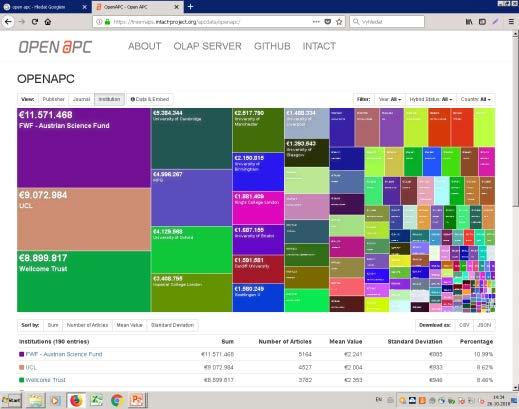The image size is (519, 409).
Task: Sort the table by Sum
Action: tap(53, 325)
